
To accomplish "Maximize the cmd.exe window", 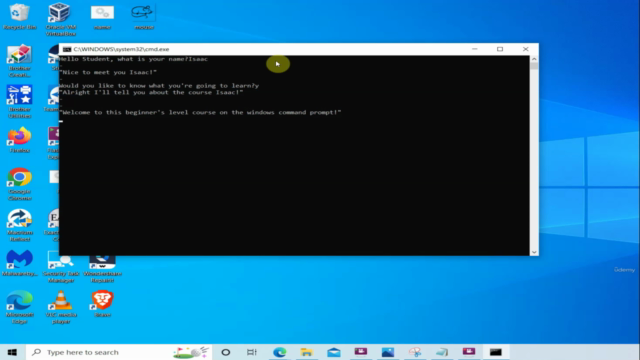I will click(x=500, y=49).
